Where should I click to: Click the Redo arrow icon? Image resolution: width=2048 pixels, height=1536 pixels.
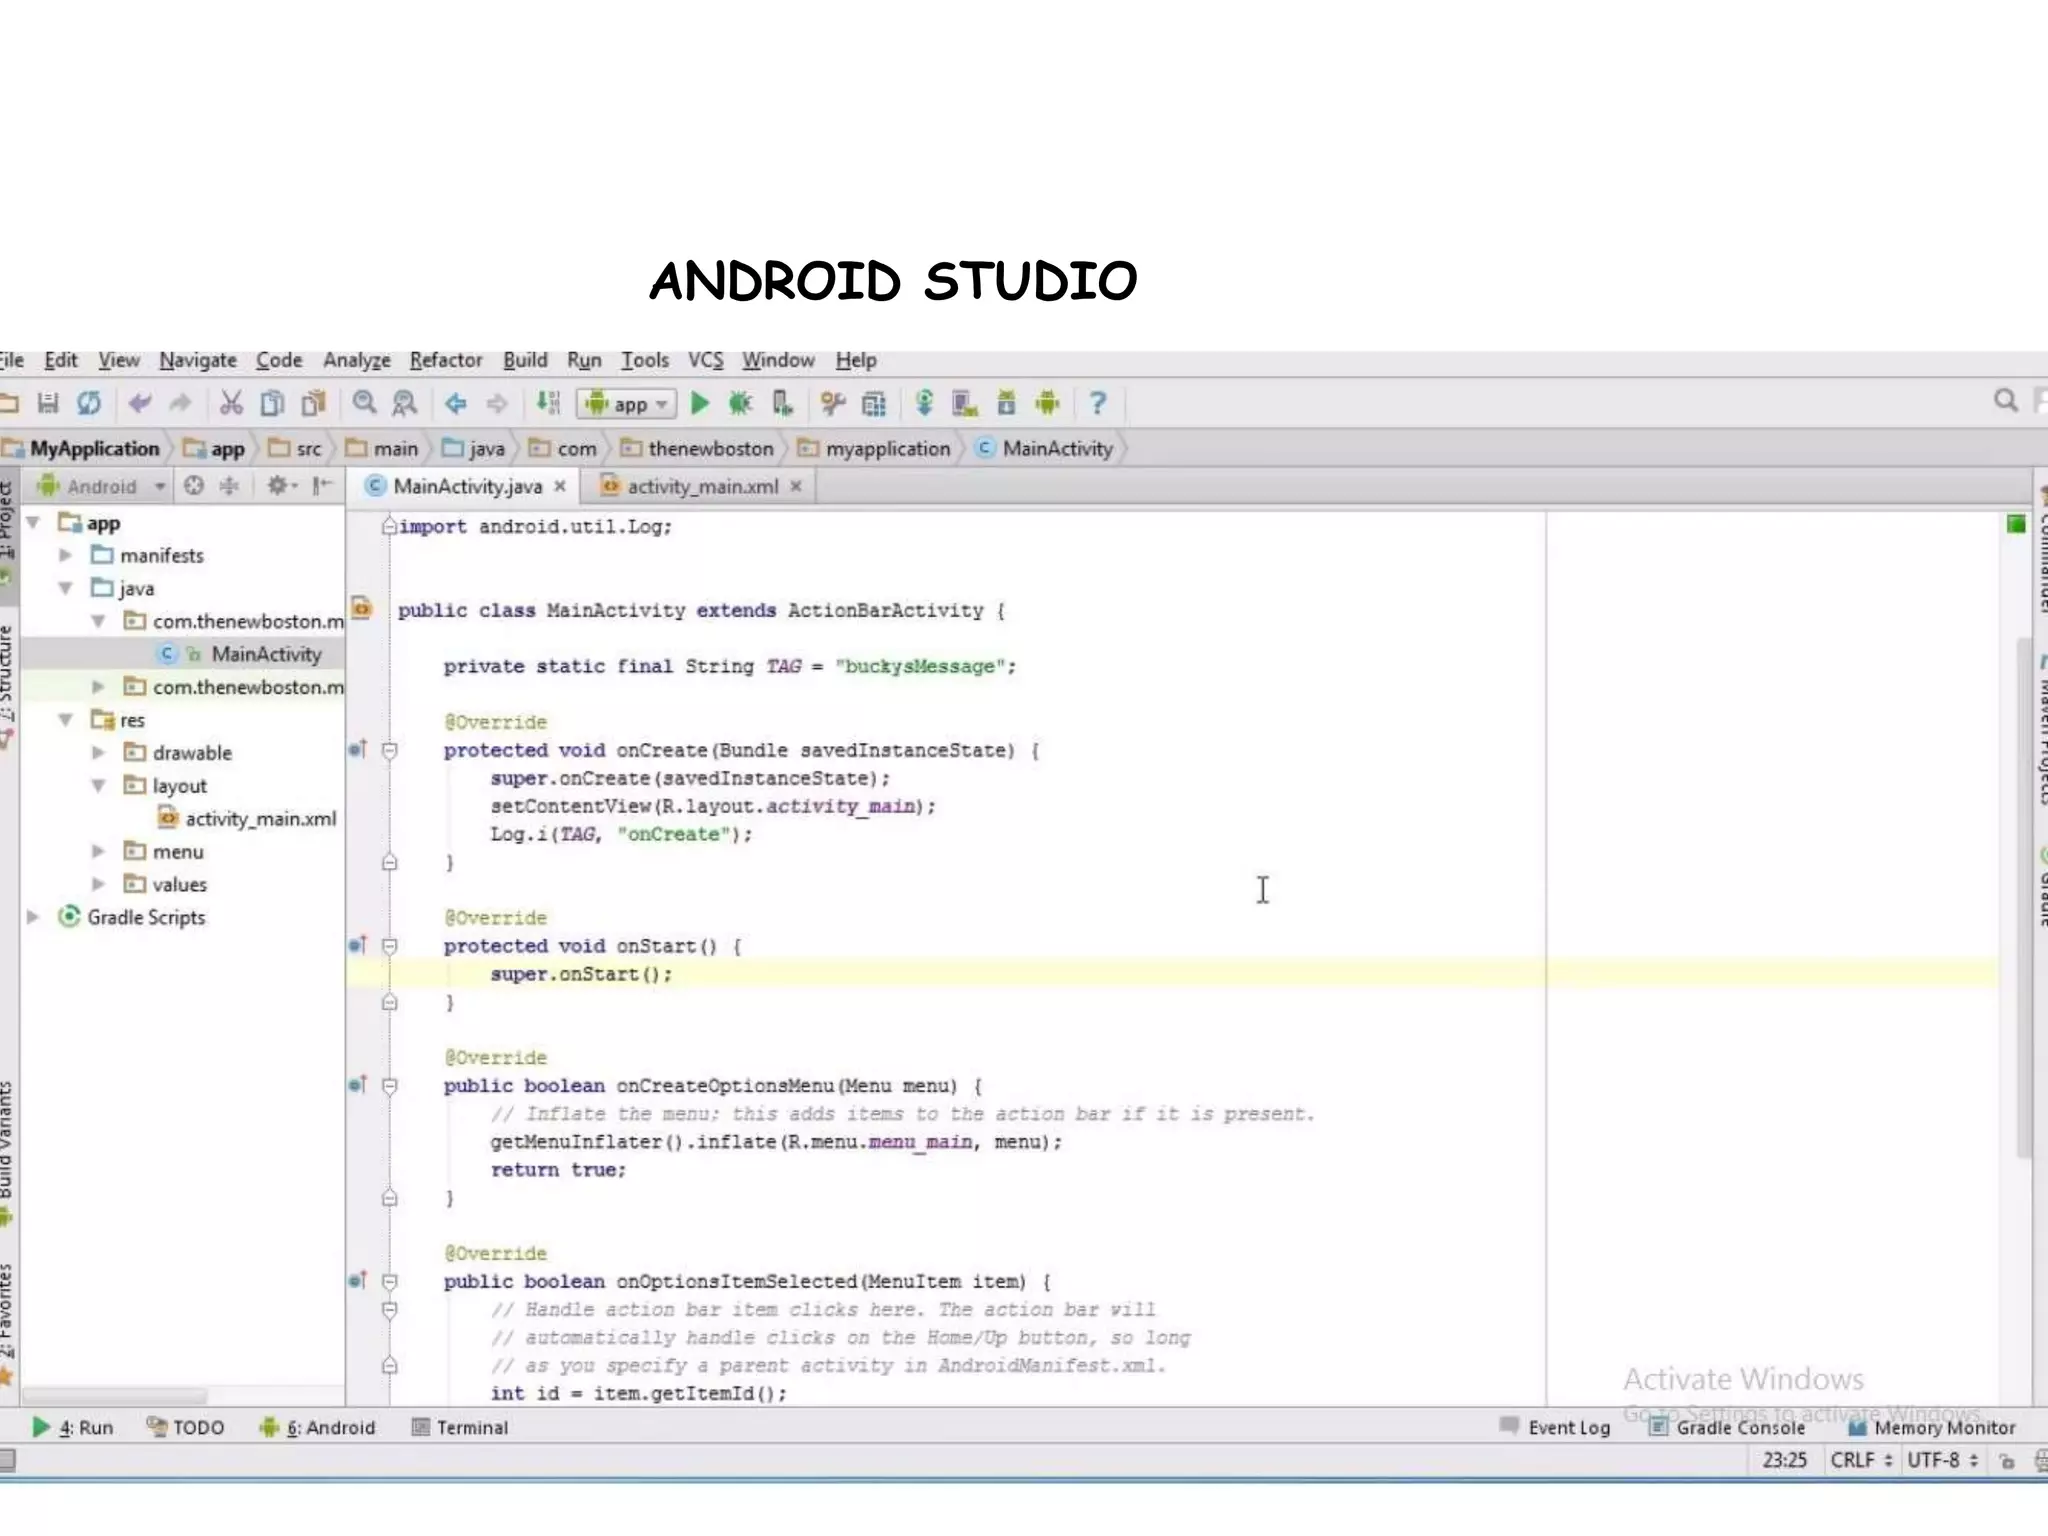(181, 403)
